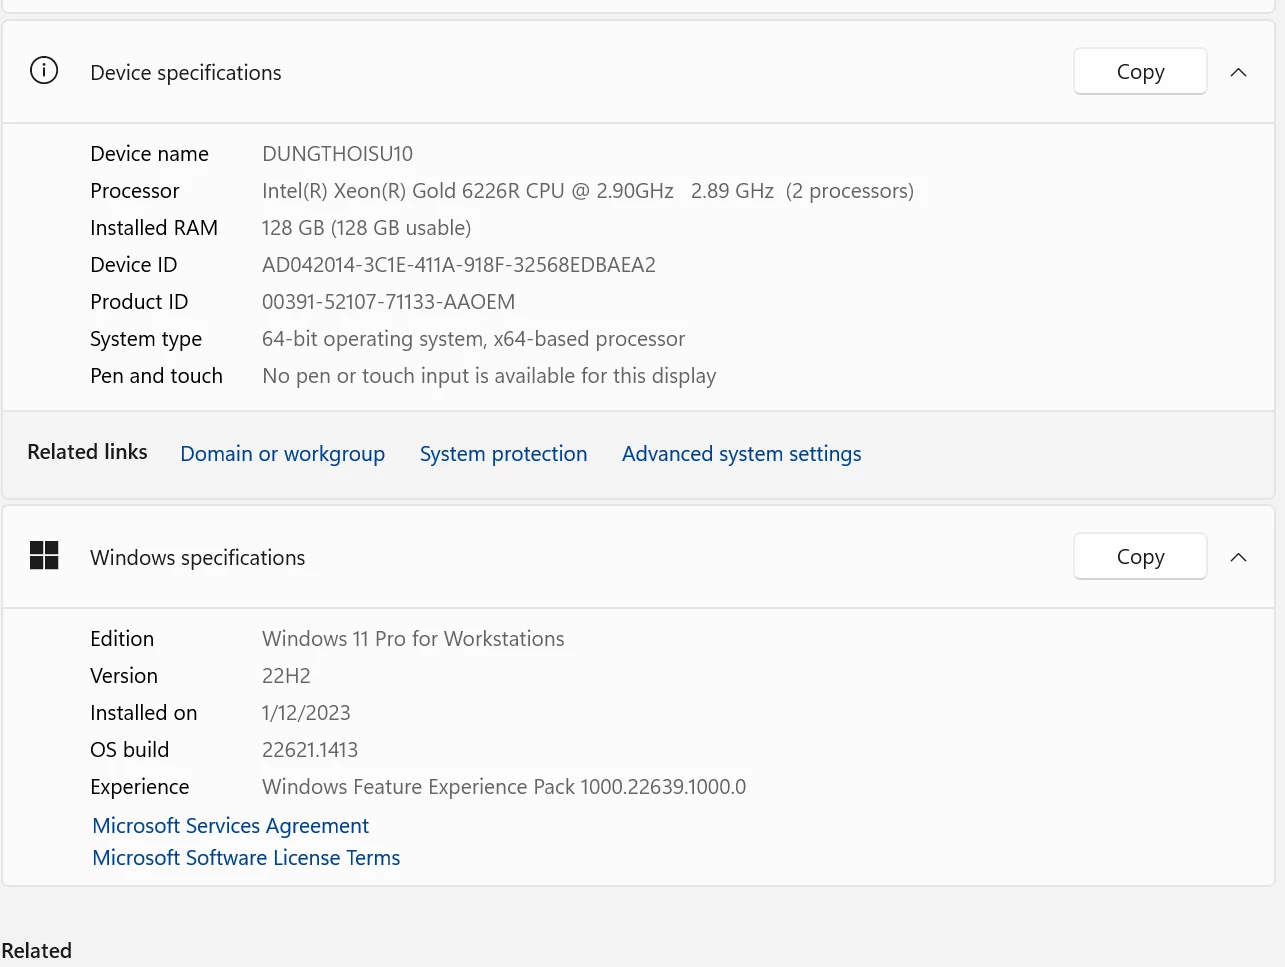Click the Installed RAM value
This screenshot has width=1285, height=967.
point(366,228)
